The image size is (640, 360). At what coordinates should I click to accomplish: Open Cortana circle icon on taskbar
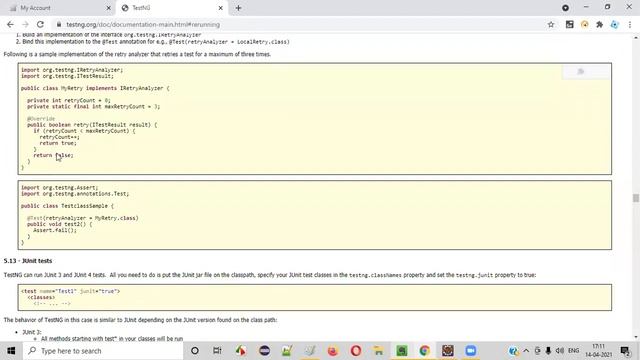click(x=195, y=351)
